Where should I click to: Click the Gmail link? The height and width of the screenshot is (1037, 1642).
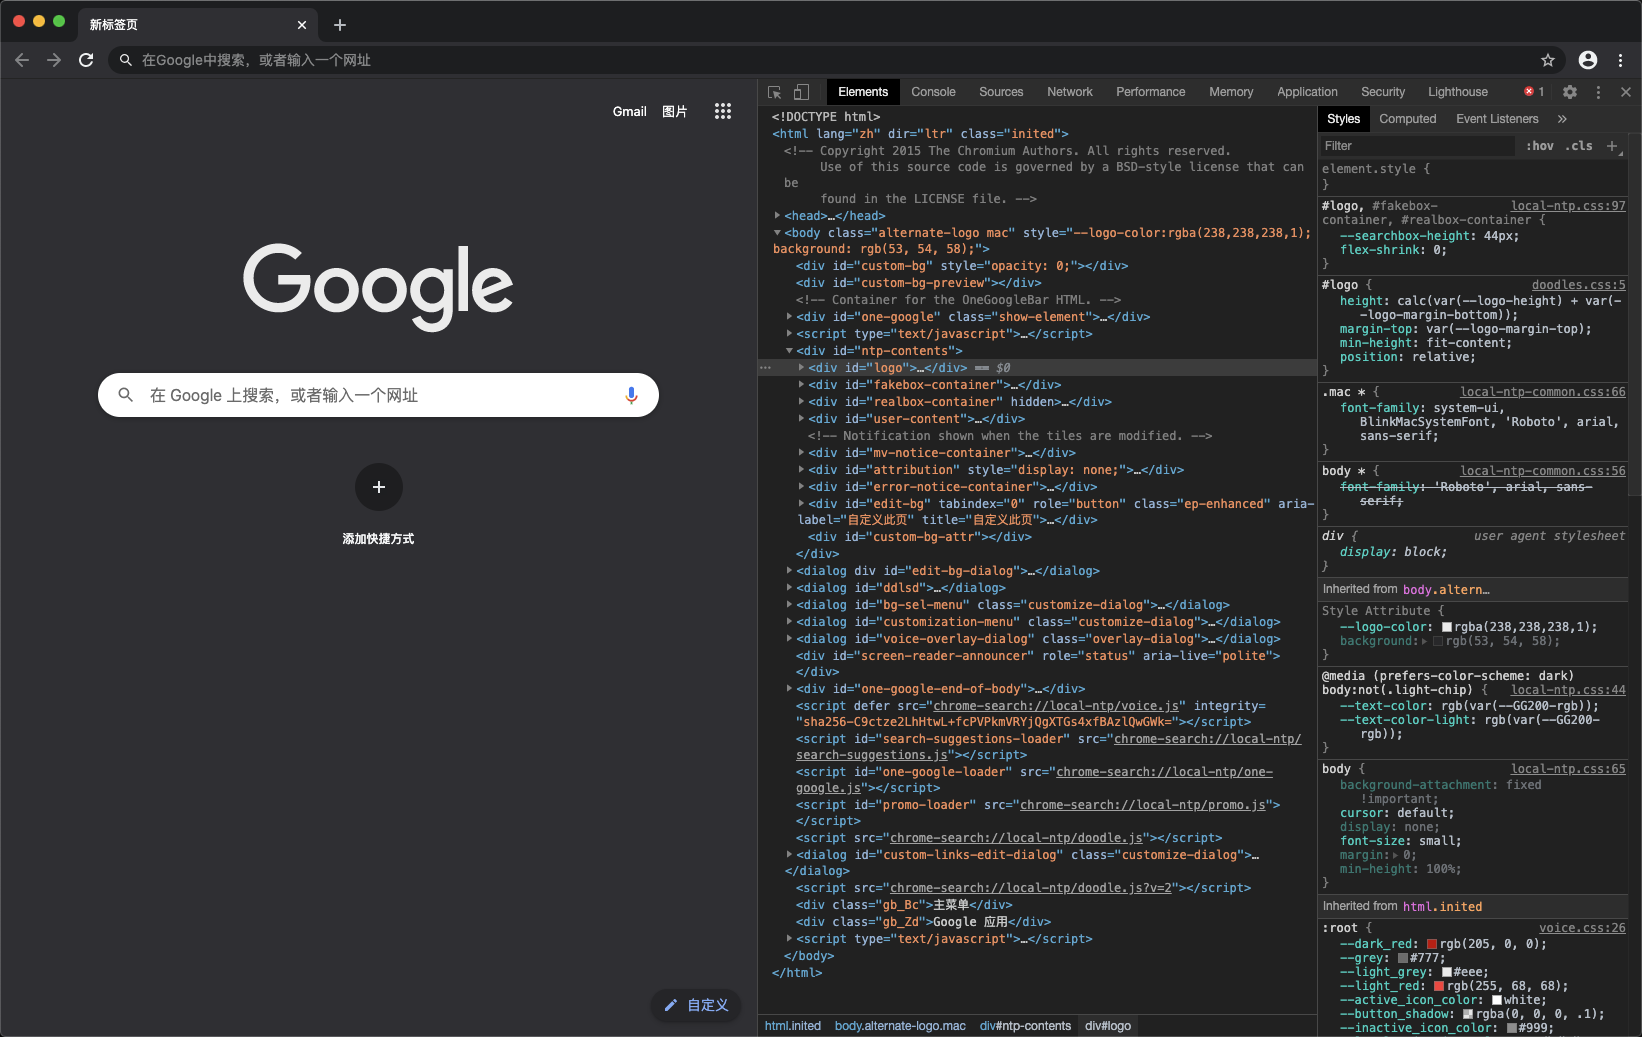click(x=630, y=111)
